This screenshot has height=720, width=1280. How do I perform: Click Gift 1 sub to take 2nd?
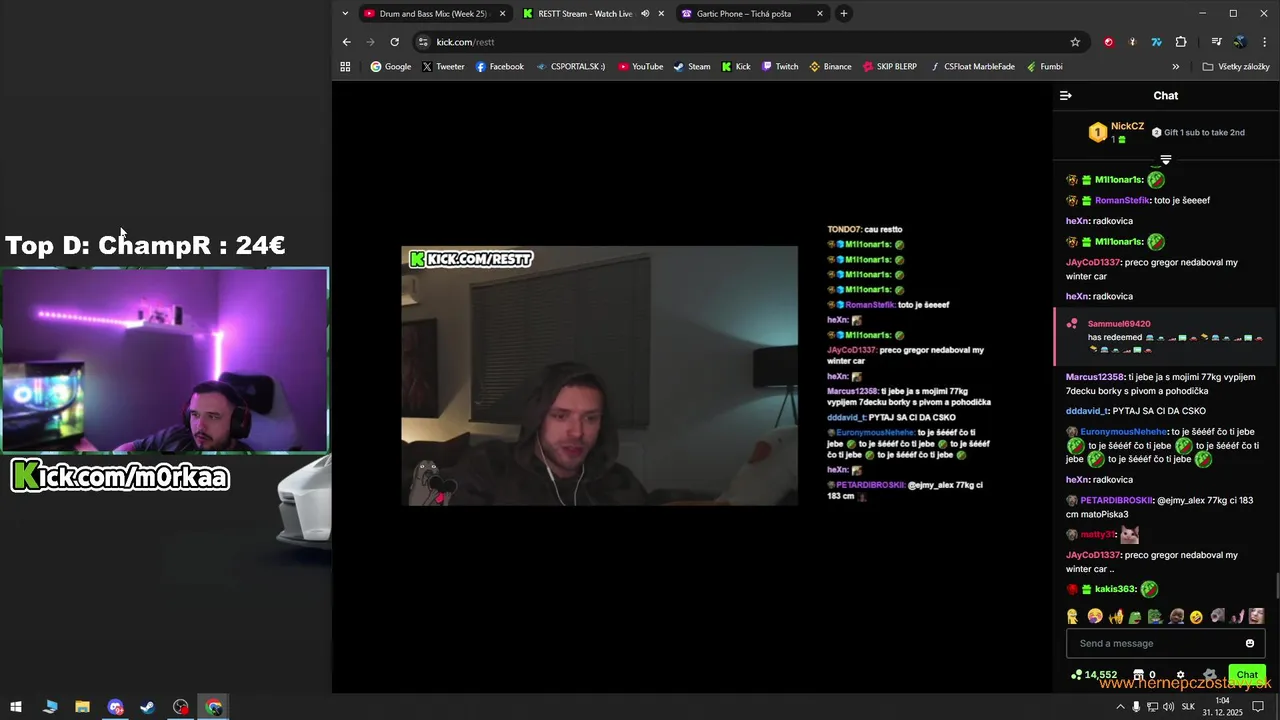click(x=1198, y=132)
